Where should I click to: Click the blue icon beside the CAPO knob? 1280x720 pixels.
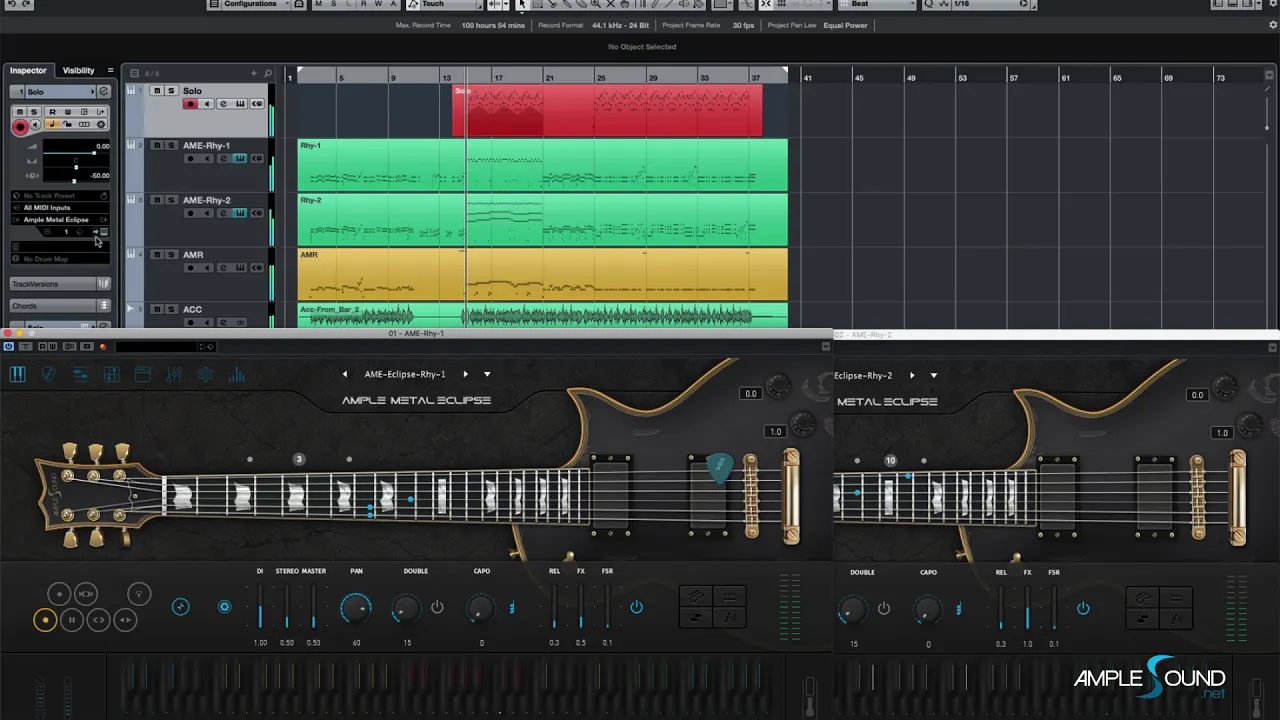[x=512, y=608]
